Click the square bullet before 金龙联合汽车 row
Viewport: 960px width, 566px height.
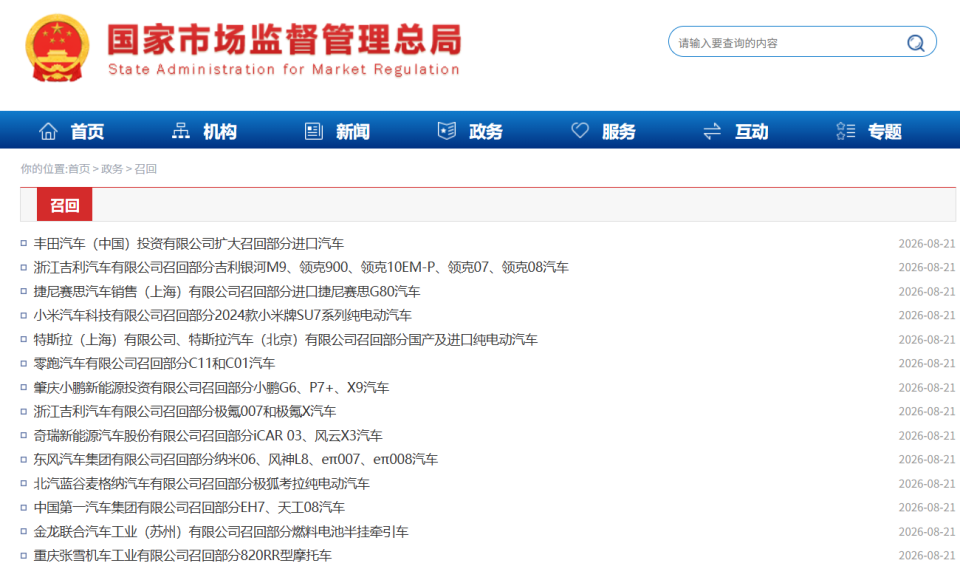click(x=24, y=532)
